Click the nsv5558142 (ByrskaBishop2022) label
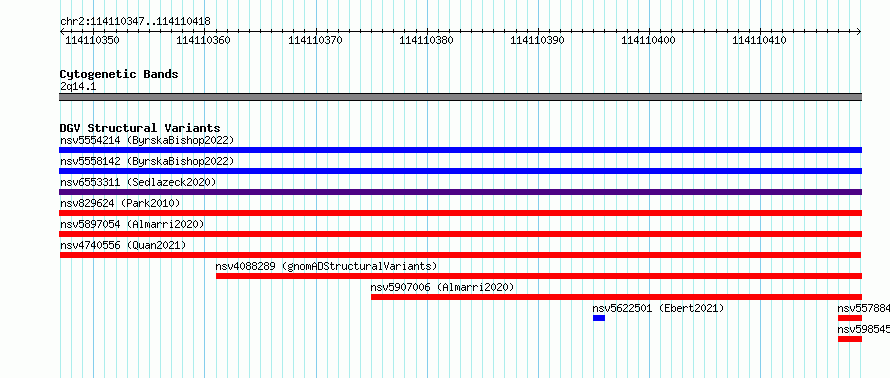The height and width of the screenshot is (378, 890). (x=147, y=161)
